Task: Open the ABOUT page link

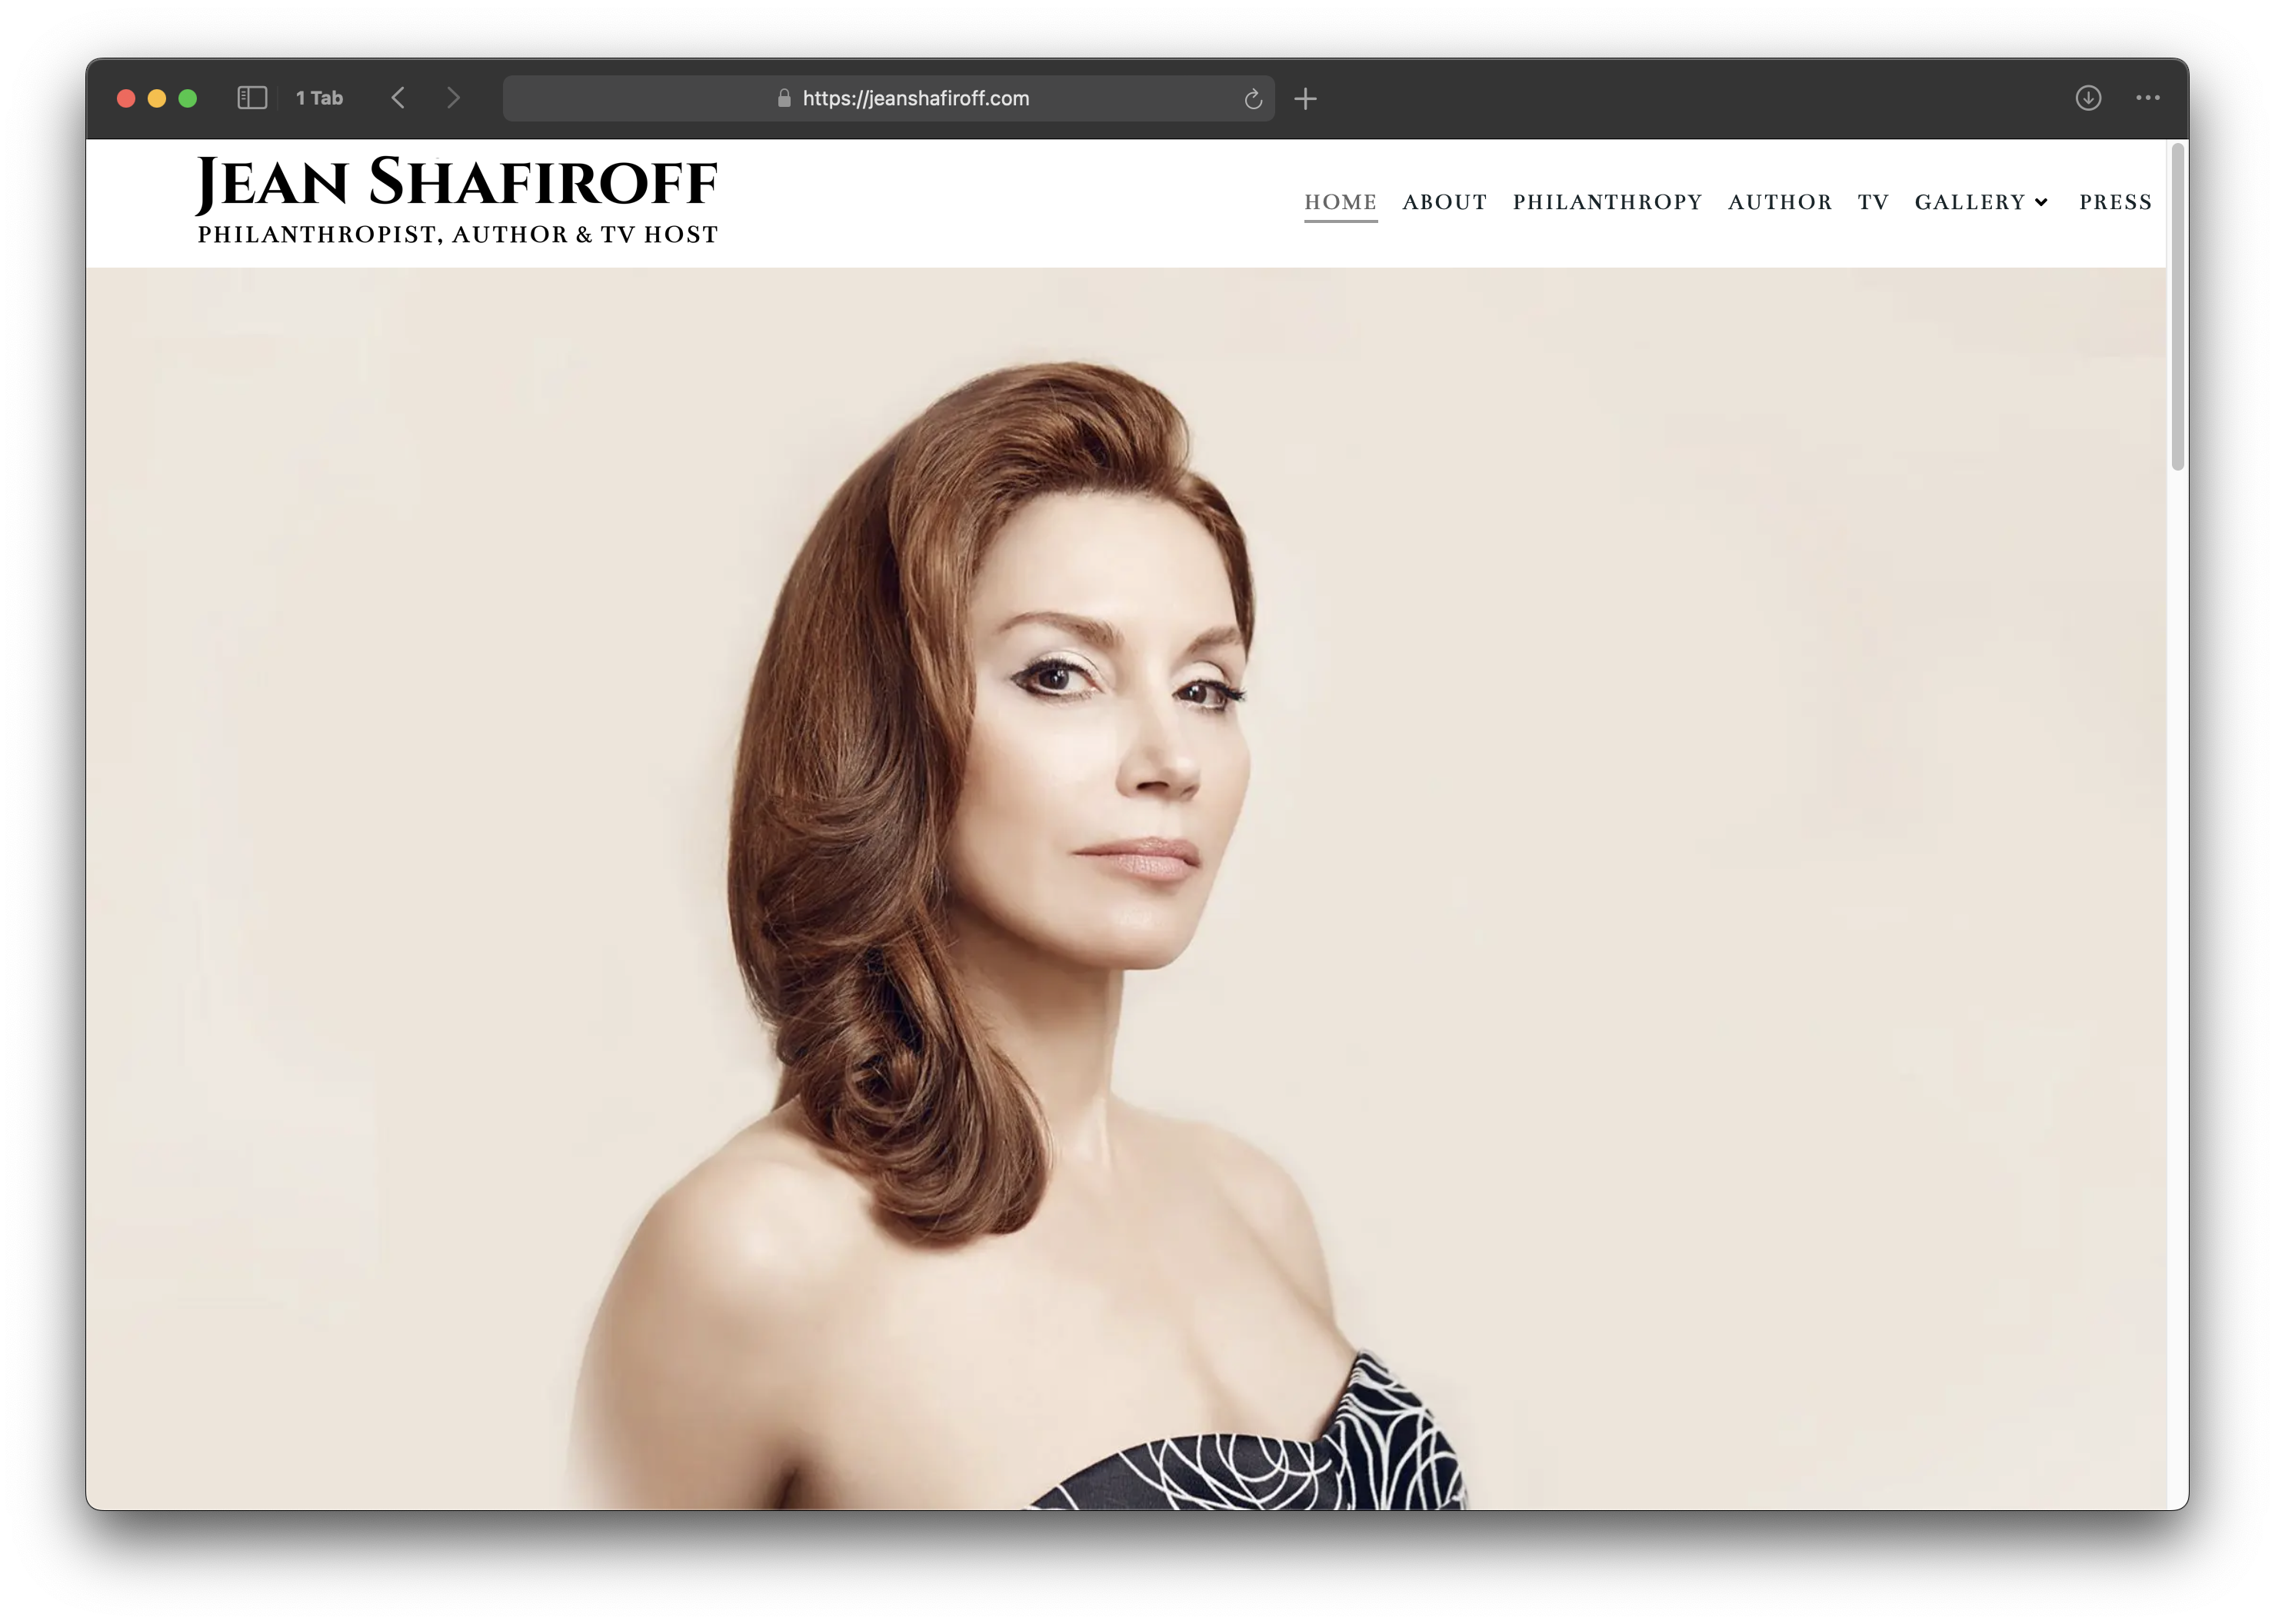Action: [1444, 202]
